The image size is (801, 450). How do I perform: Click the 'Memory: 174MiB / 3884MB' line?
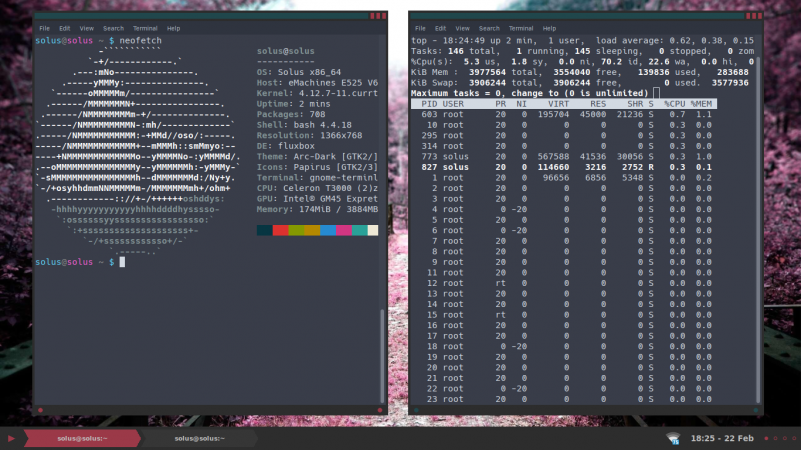point(317,209)
